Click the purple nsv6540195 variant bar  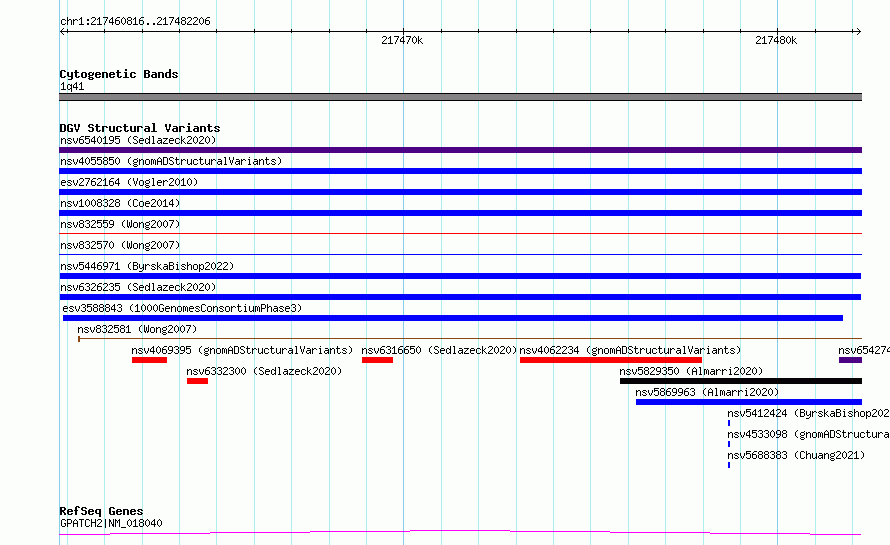460,150
